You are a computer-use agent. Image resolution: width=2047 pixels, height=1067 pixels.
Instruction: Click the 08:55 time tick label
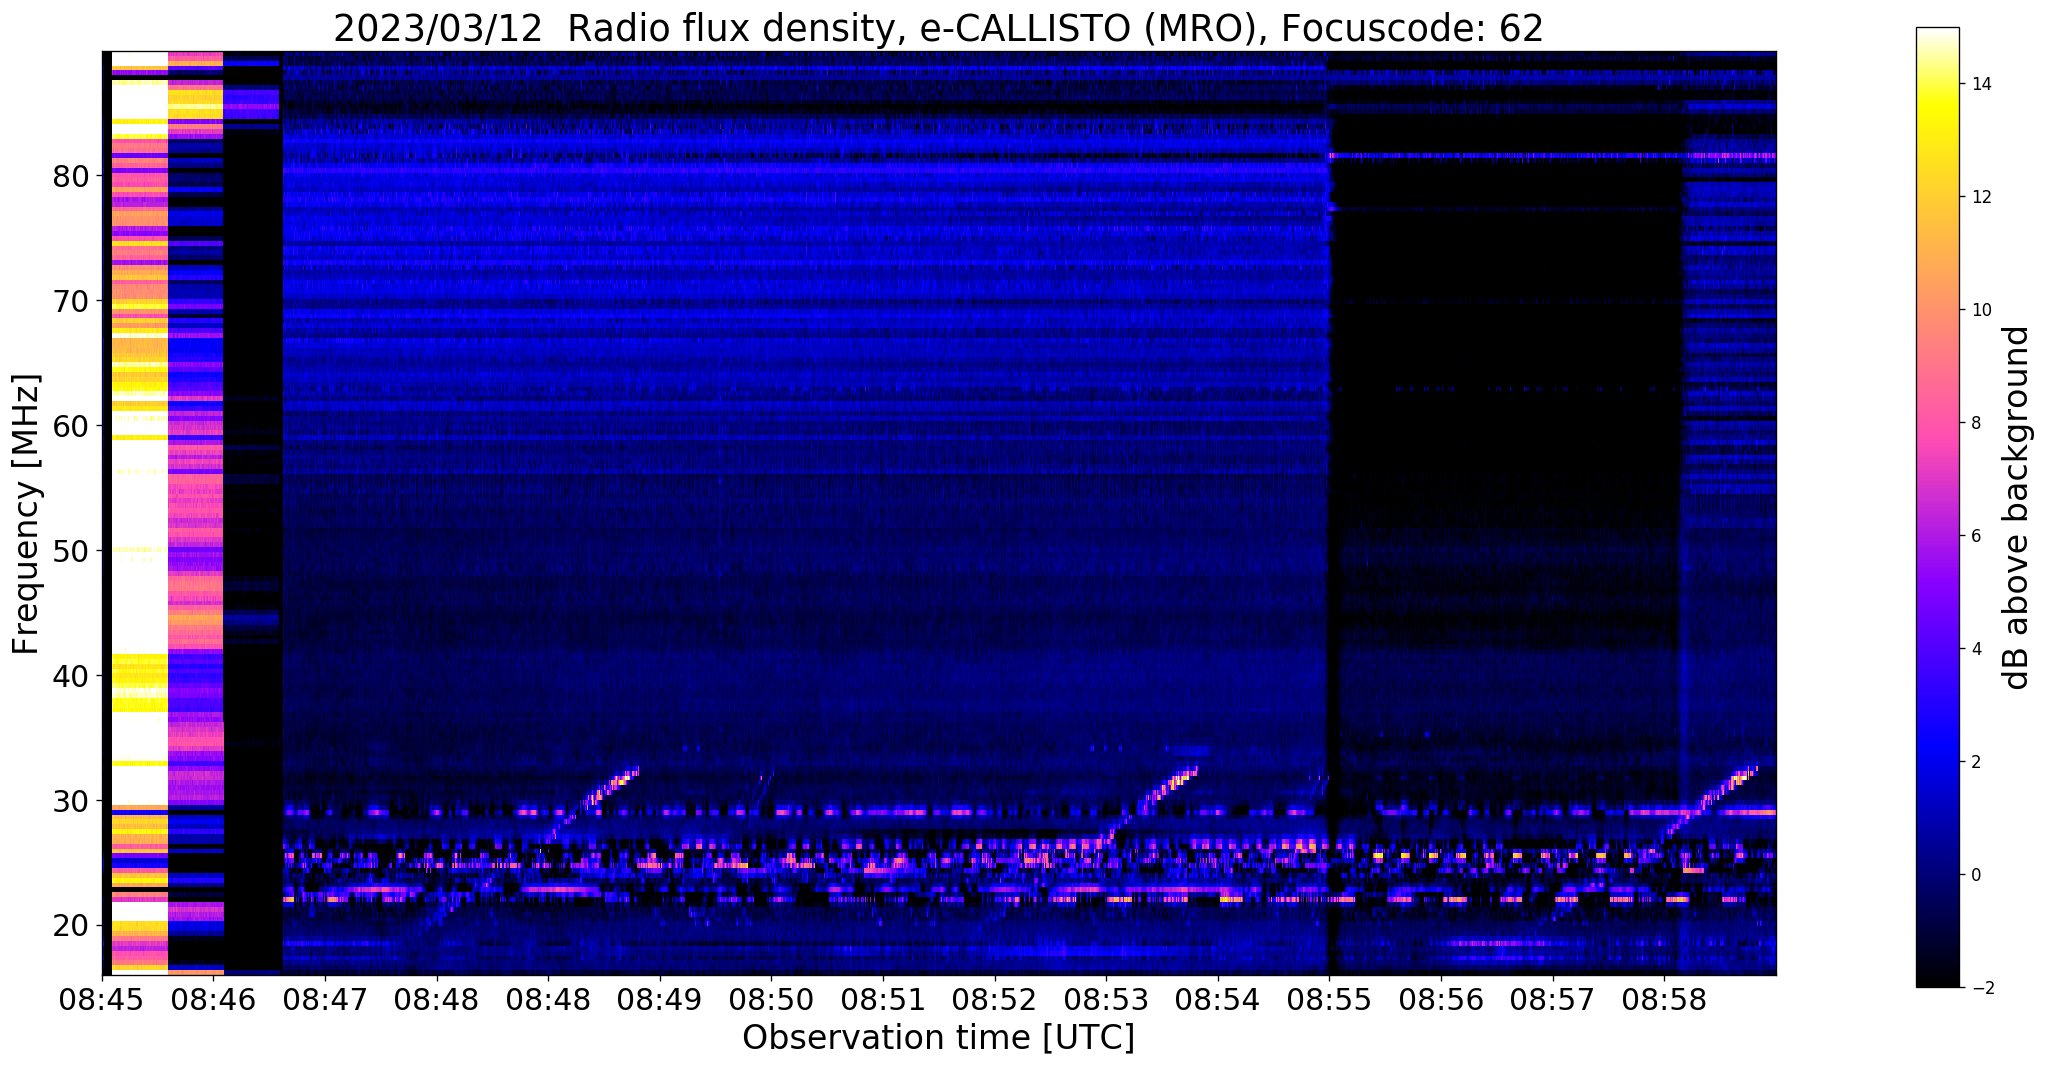point(1329,1001)
